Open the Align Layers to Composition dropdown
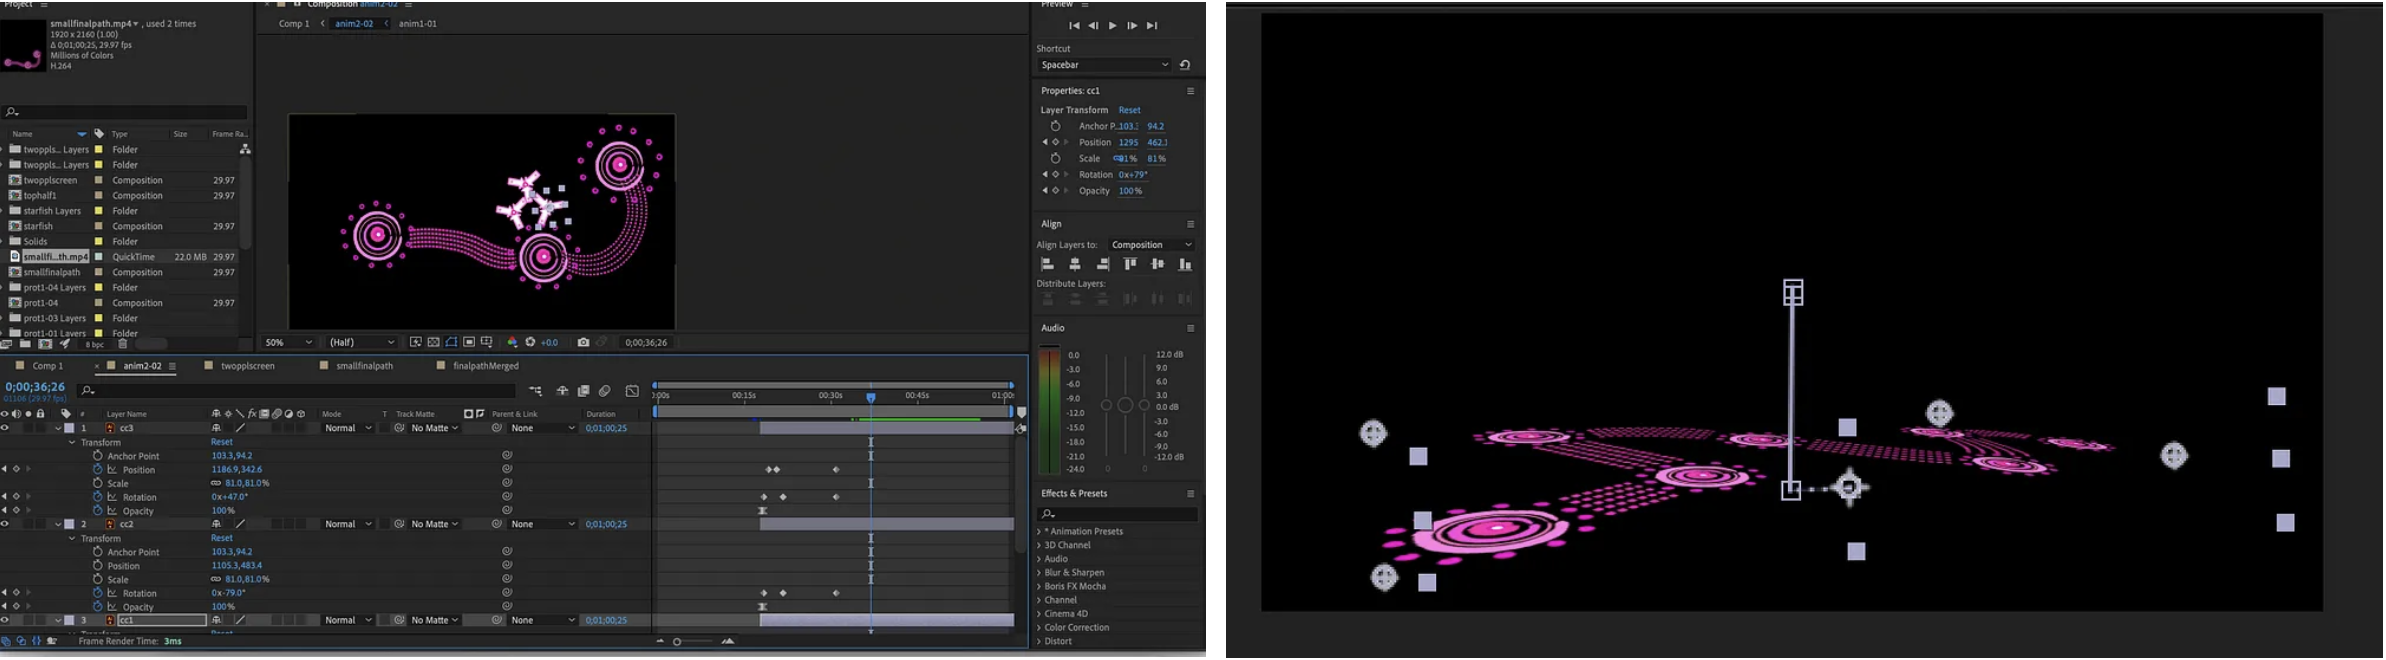2386x660 pixels. [x=1152, y=245]
